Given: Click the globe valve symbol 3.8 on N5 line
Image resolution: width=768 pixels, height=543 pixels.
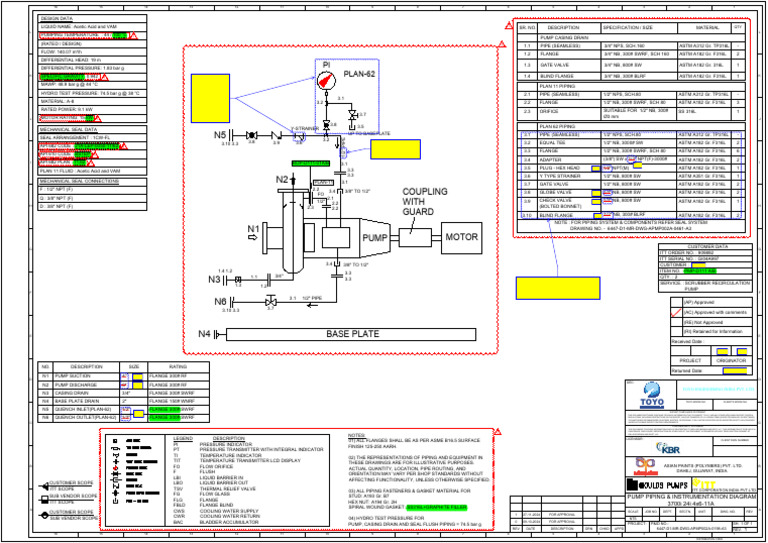Looking at the screenshot, I should click(x=251, y=135).
